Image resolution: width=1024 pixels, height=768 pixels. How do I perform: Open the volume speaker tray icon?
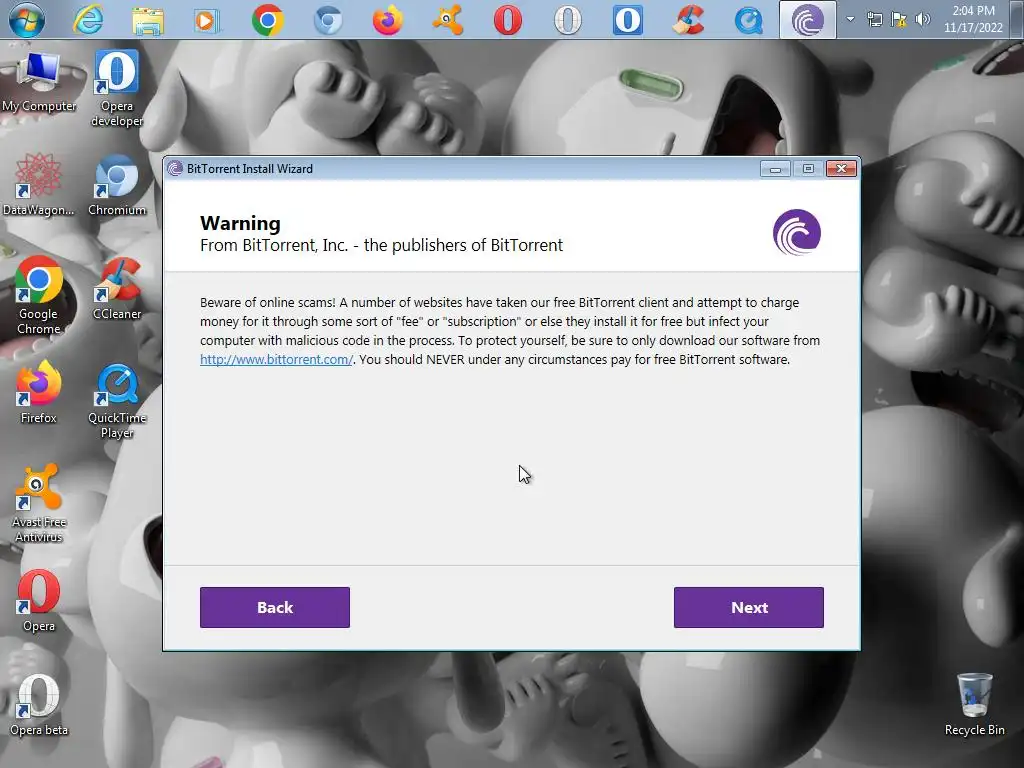922,19
